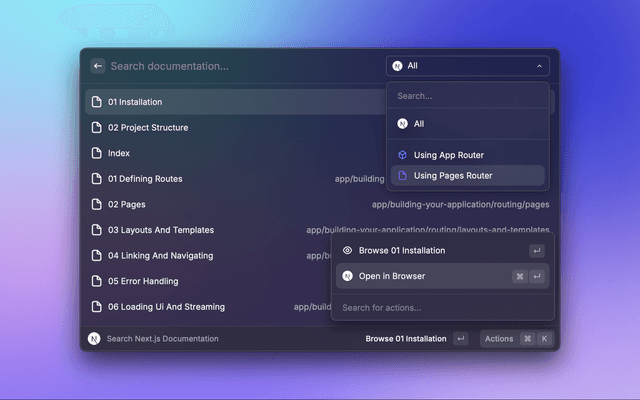The height and width of the screenshot is (400, 640).
Task: Collapse the All filter dropdown
Action: 466,66
